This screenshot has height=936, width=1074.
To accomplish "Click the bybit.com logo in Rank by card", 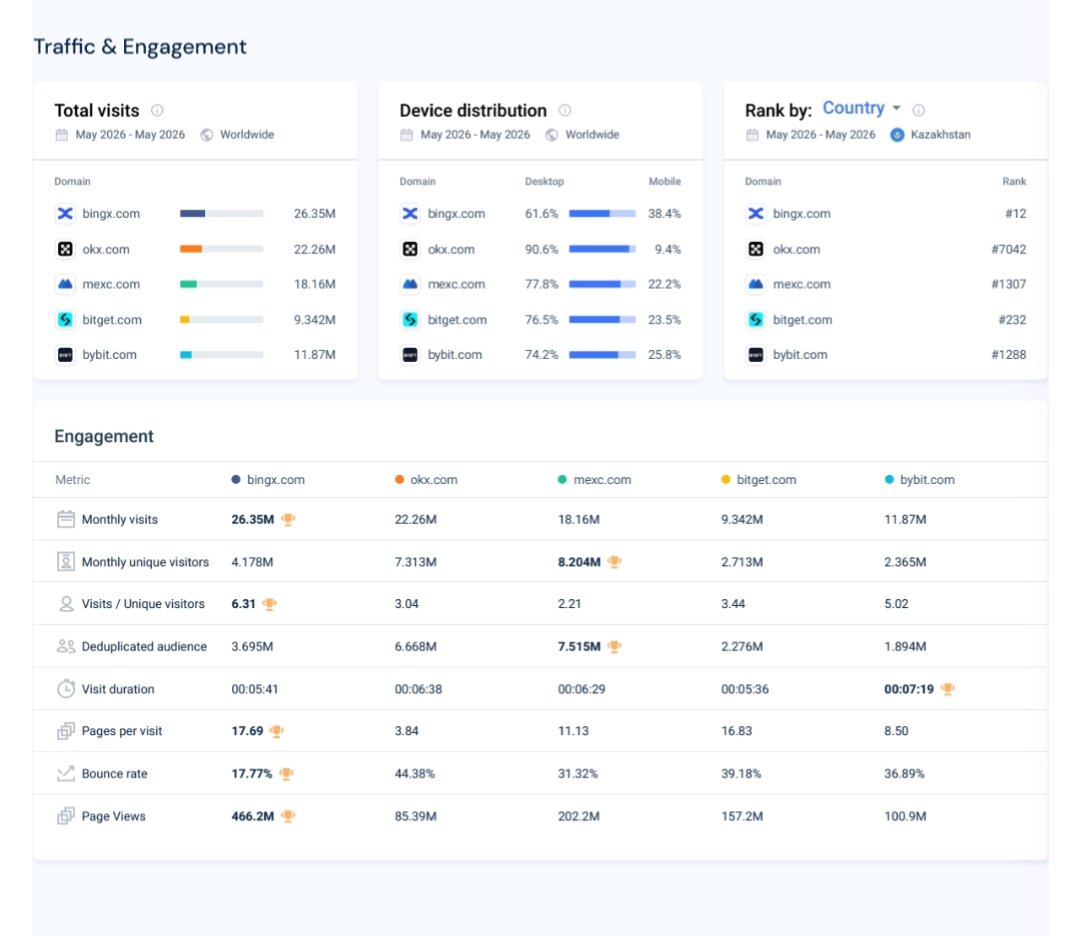I will (x=755, y=355).
